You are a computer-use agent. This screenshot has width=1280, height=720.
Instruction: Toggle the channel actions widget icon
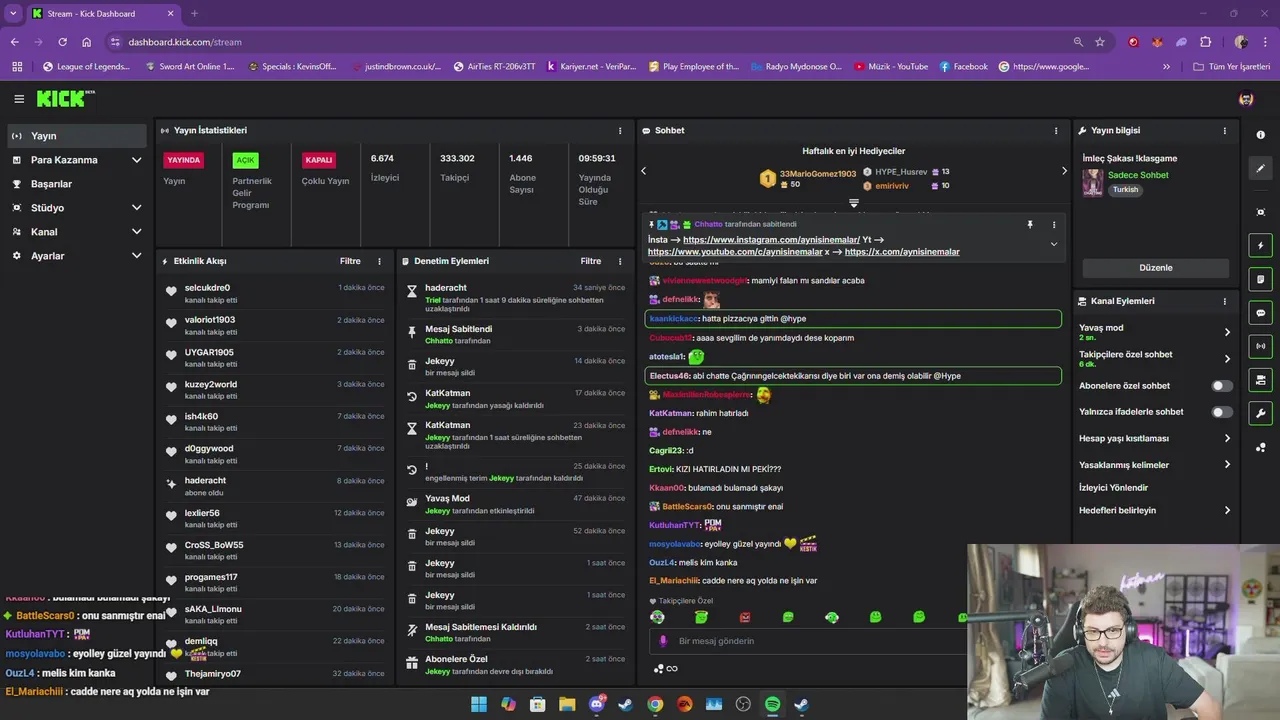pyautogui.click(x=1260, y=380)
